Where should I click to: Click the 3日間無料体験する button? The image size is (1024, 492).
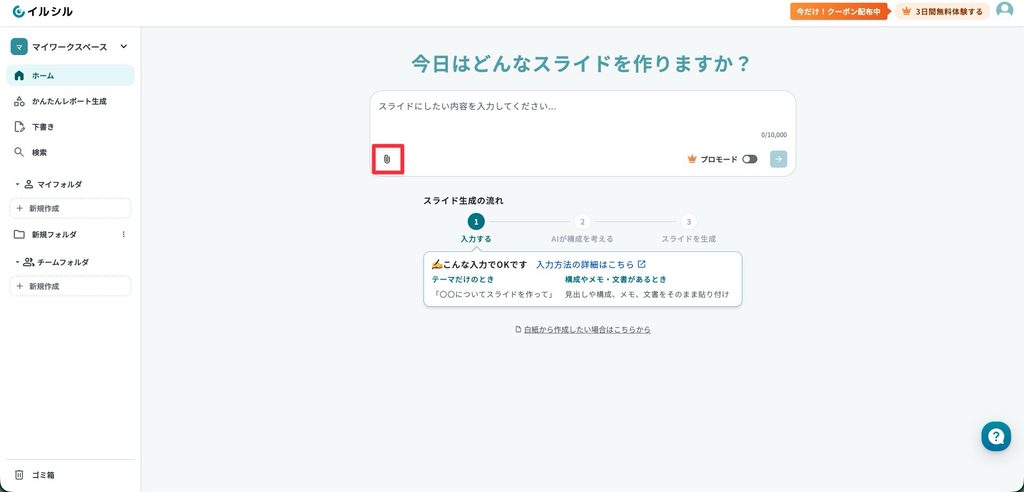point(942,11)
